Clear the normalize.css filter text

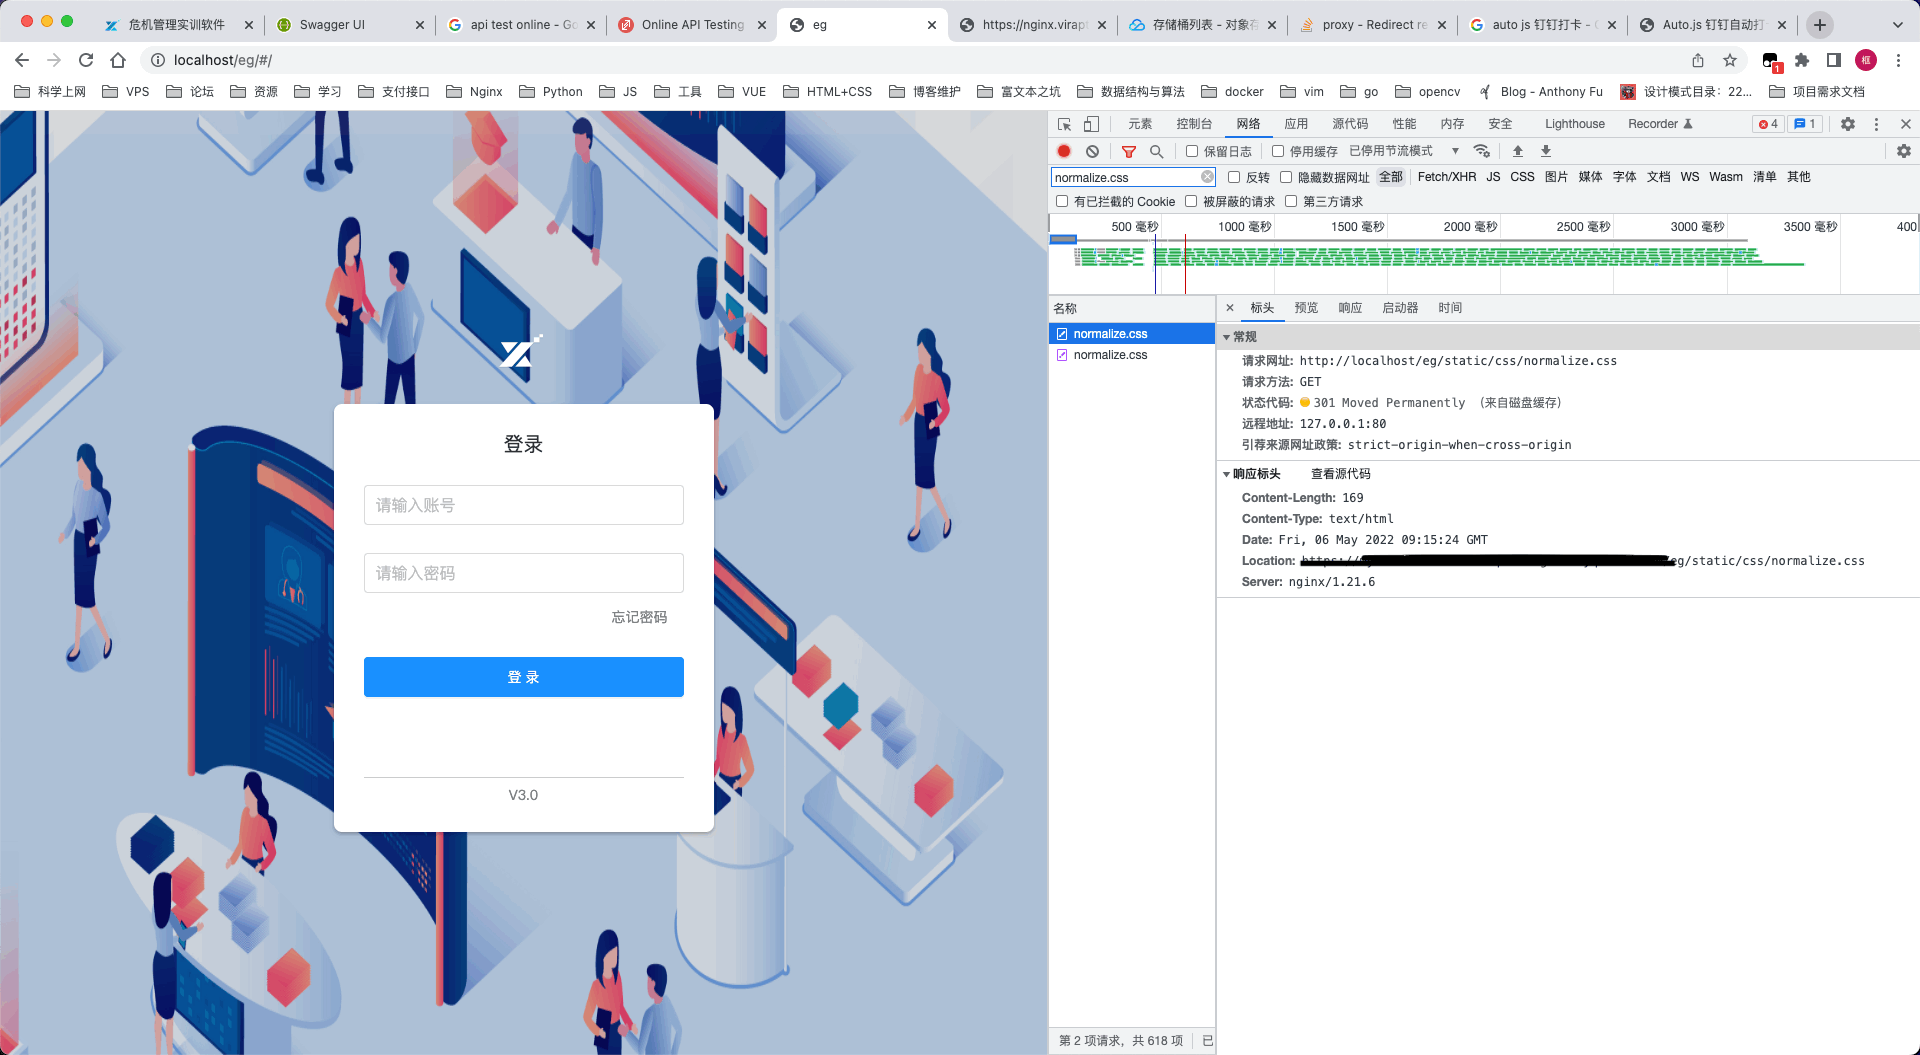[1207, 177]
